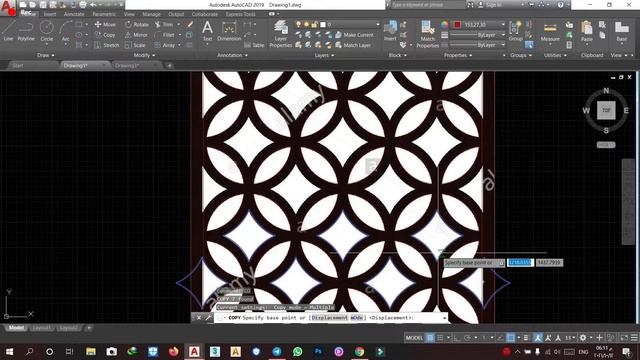
Task: Click the TOP face of ViewCube
Action: [606, 110]
